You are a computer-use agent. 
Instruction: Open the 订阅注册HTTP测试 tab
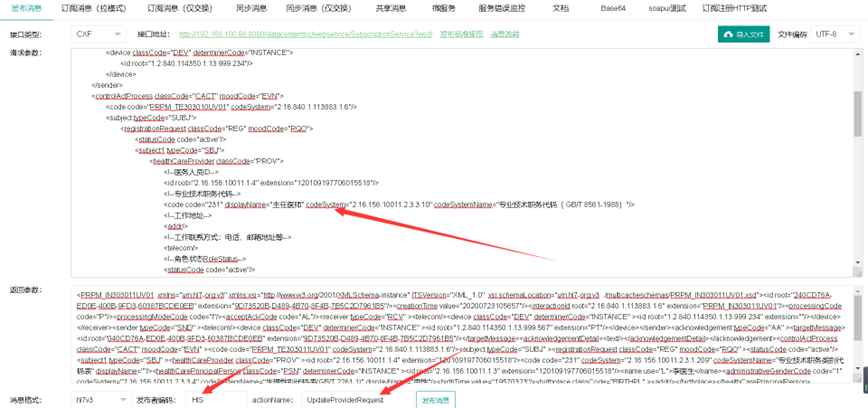click(x=735, y=9)
